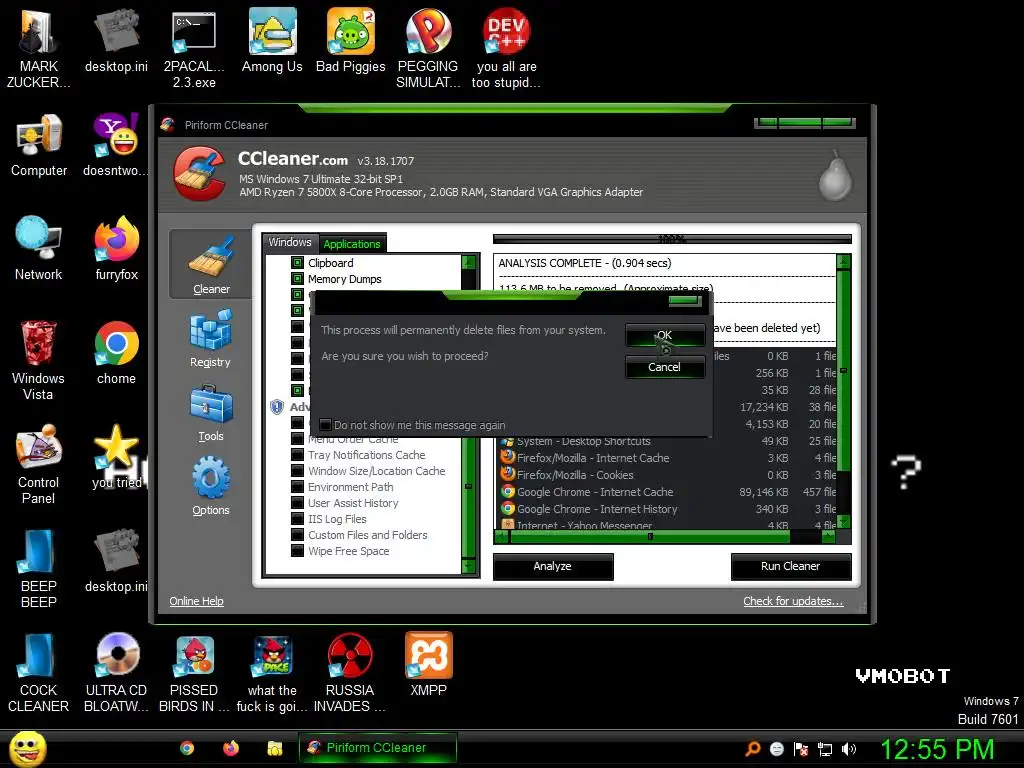The width and height of the screenshot is (1024, 768).
Task: Select the Google Chrome - Internet Cache row
Action: click(667, 492)
